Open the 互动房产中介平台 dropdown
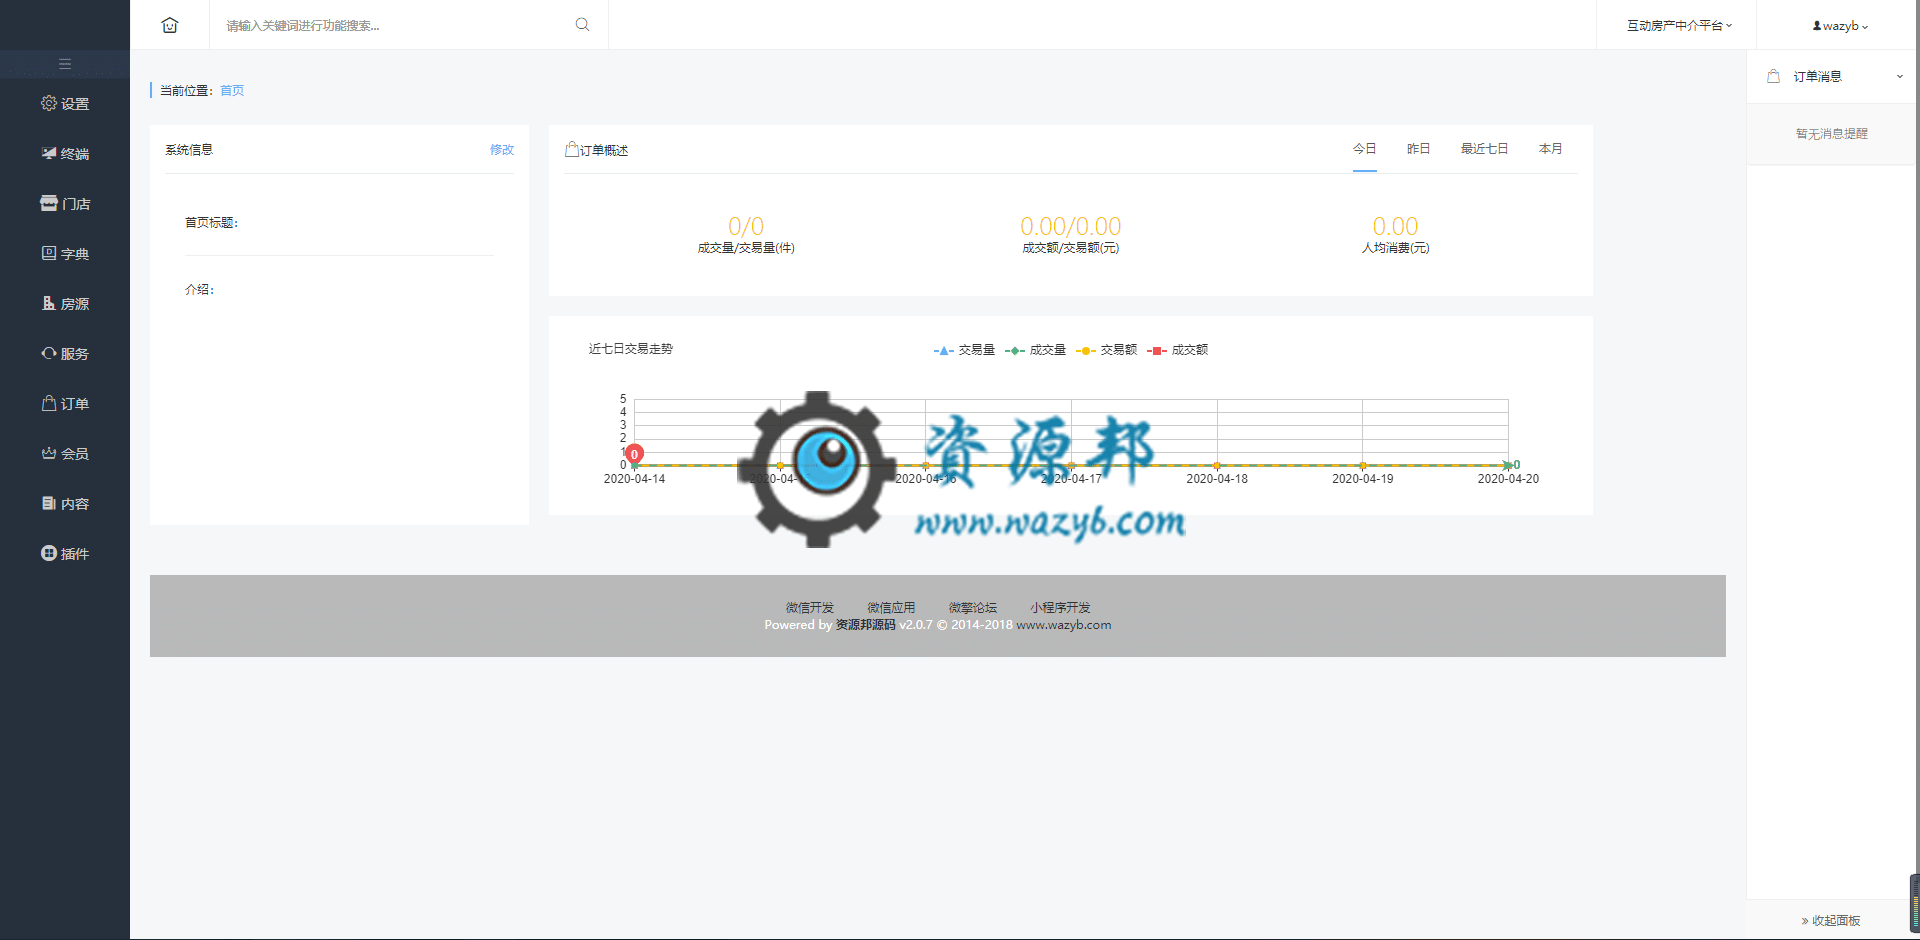This screenshot has height=940, width=1920. pyautogui.click(x=1679, y=25)
